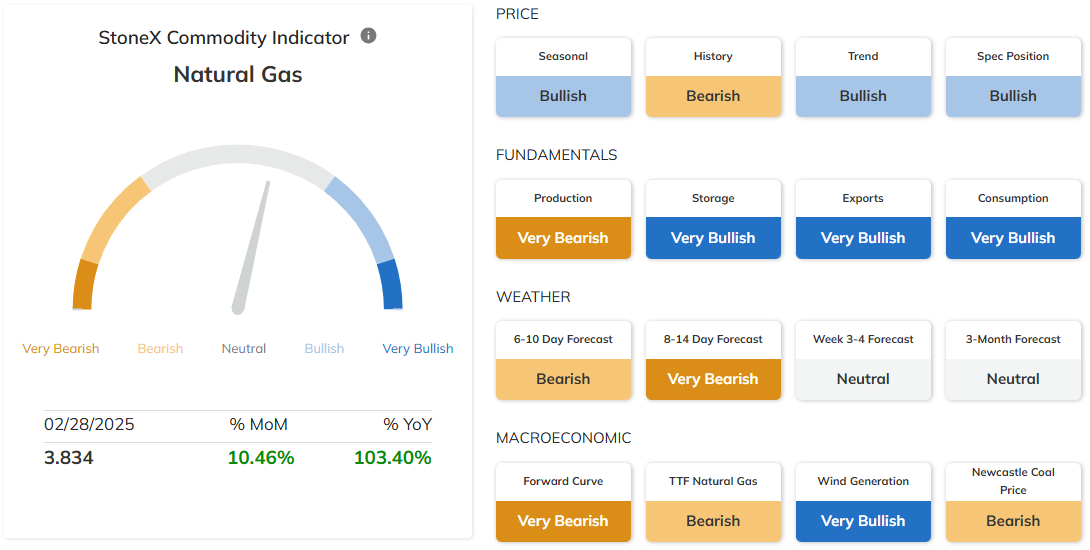
Task: Click the WEATHER section heading
Action: [533, 297]
